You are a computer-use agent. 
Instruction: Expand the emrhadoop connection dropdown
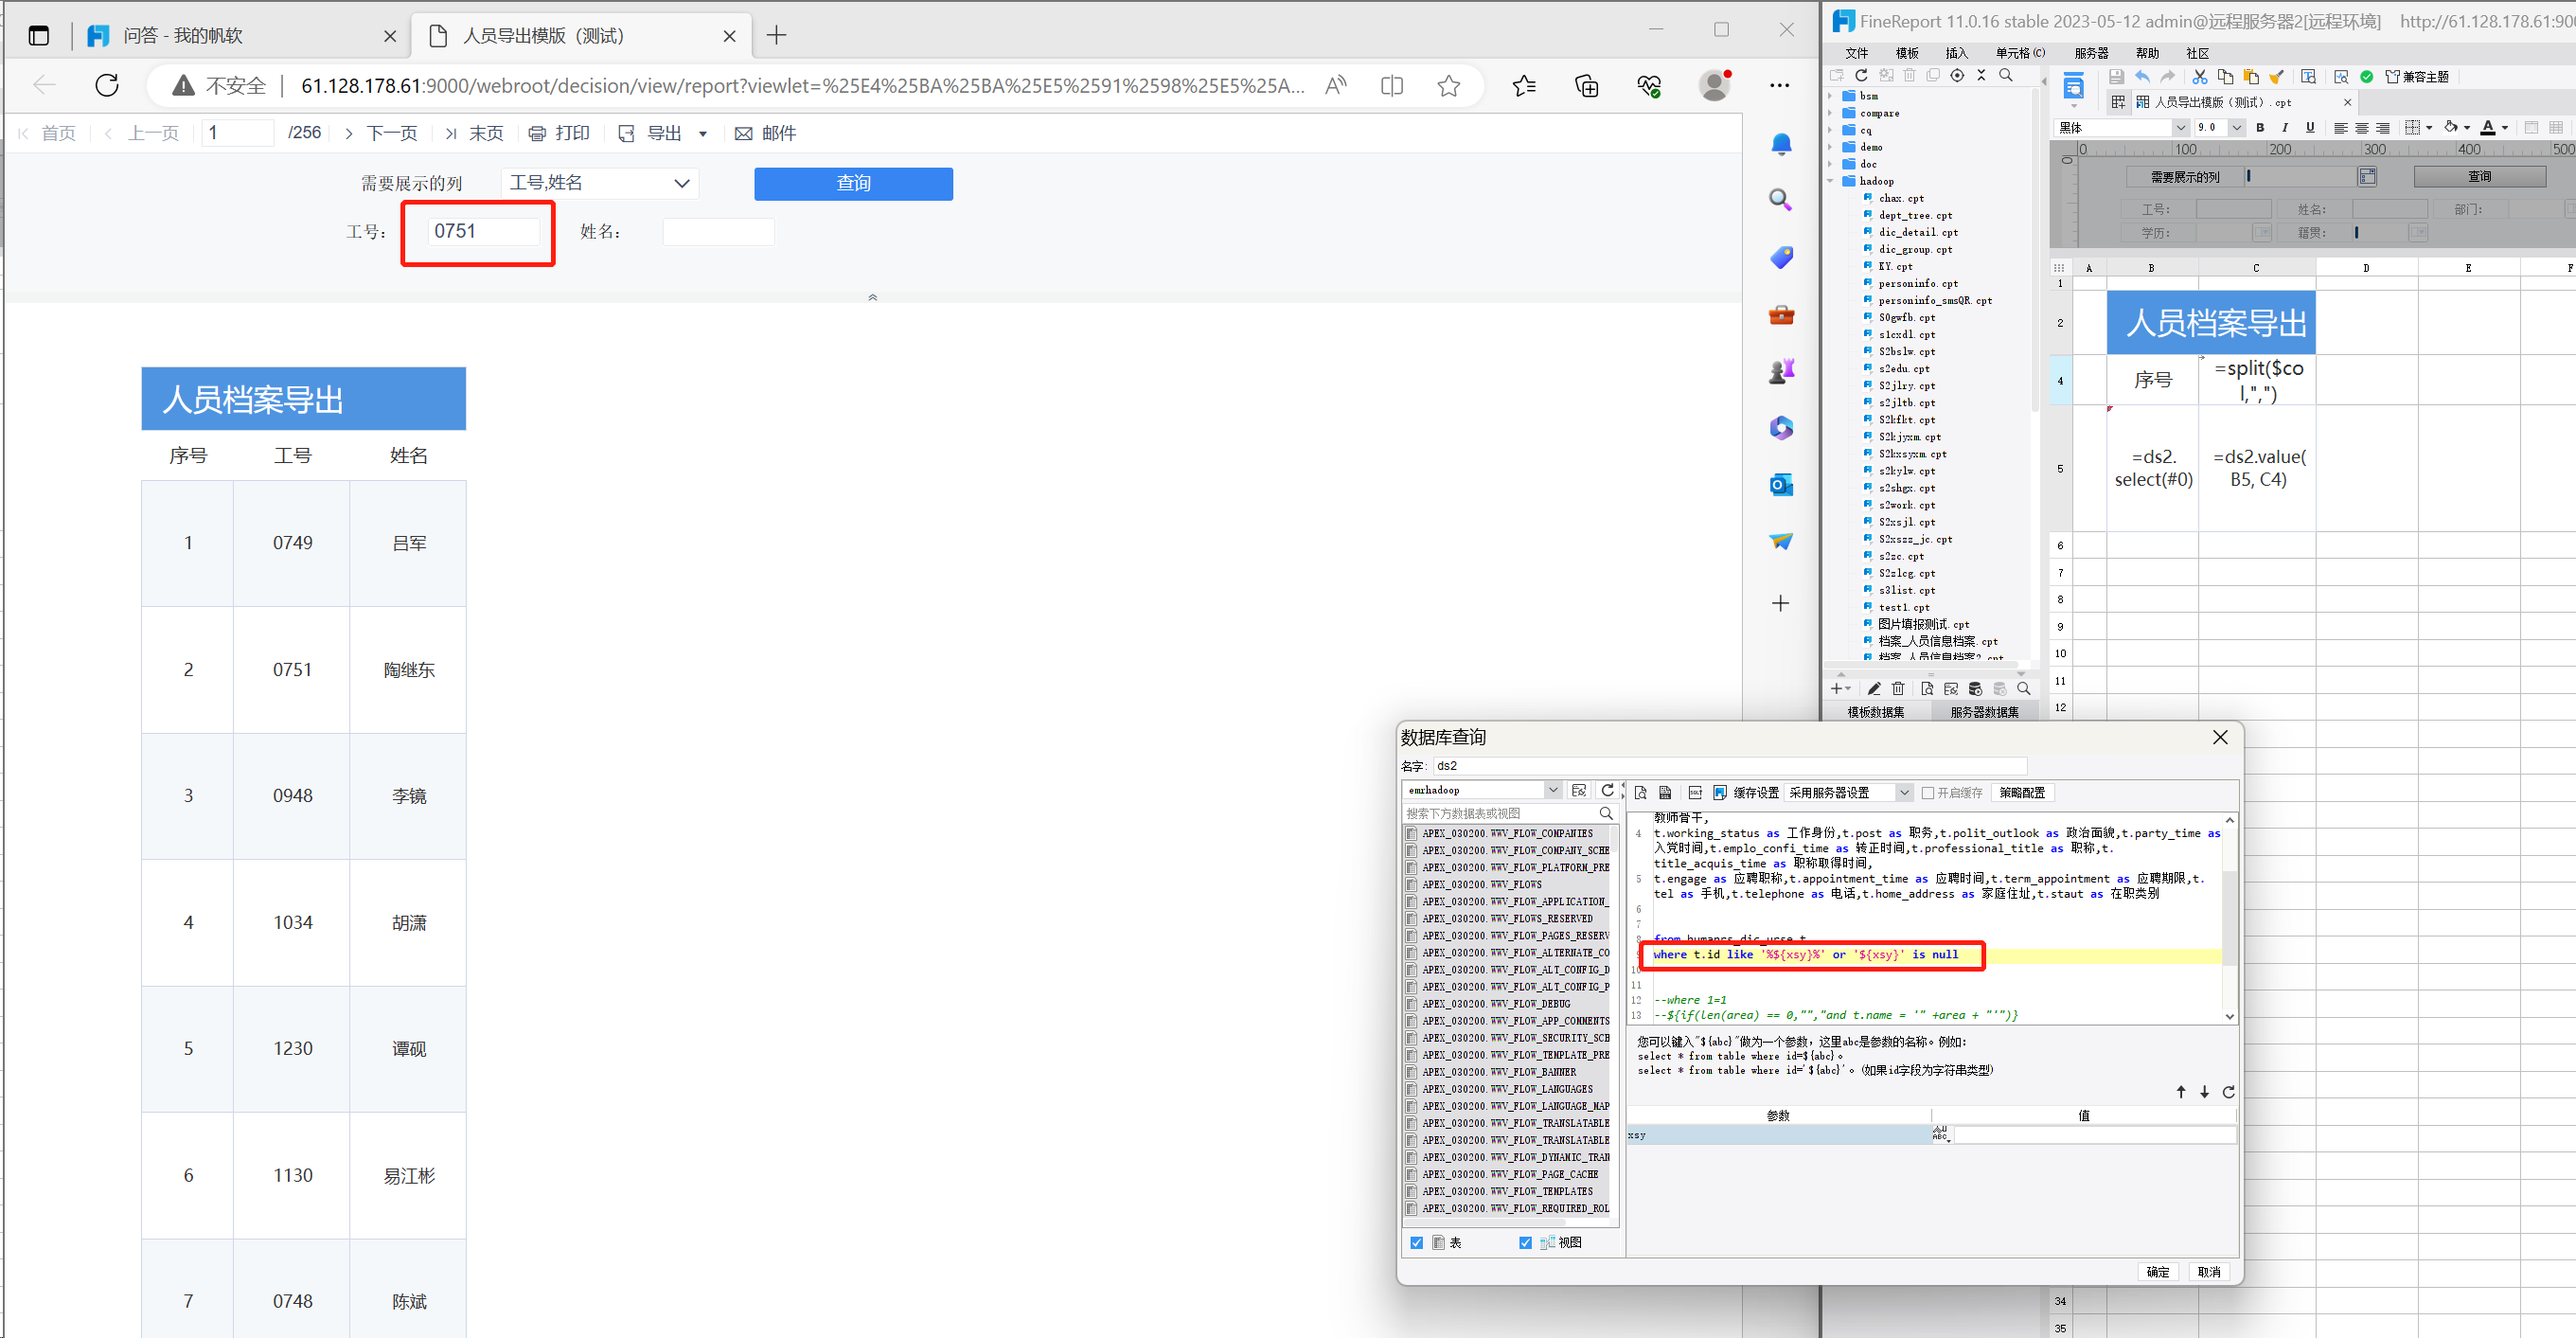point(1552,791)
